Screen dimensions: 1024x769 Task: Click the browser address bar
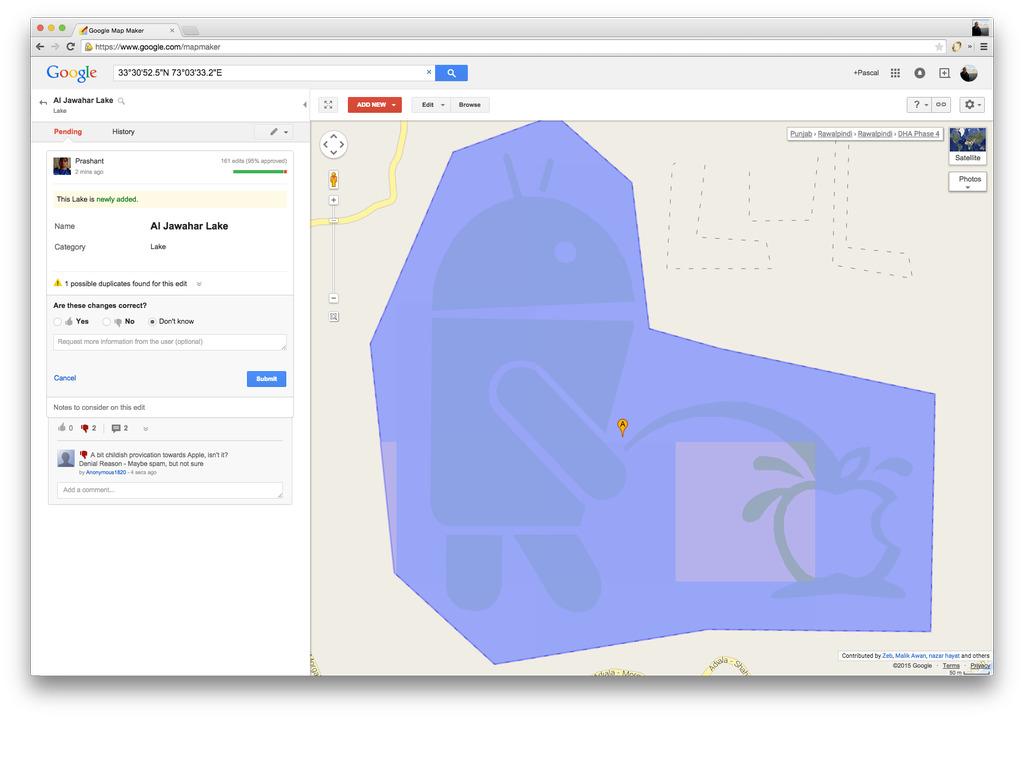(514, 47)
